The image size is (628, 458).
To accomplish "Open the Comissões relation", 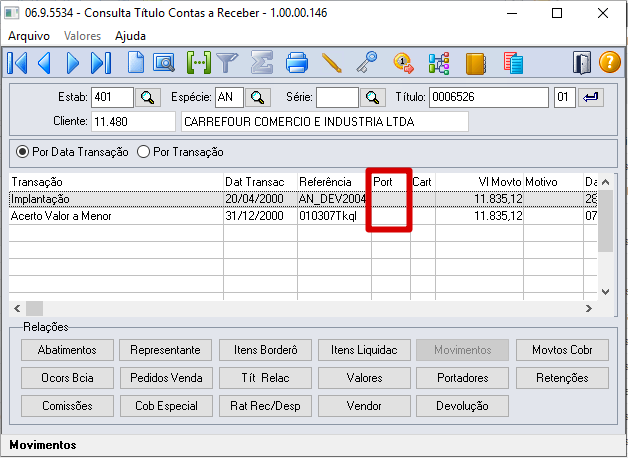I will [x=67, y=406].
